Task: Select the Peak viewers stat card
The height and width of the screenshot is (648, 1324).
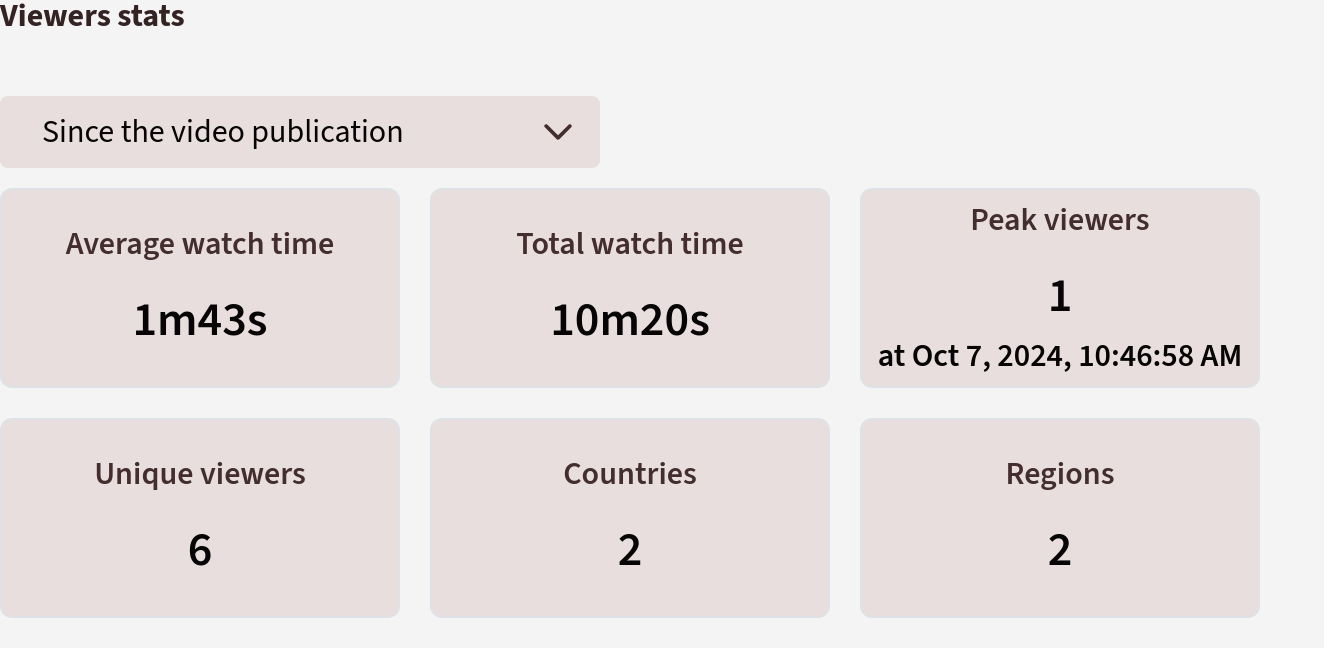Action: click(x=1060, y=288)
